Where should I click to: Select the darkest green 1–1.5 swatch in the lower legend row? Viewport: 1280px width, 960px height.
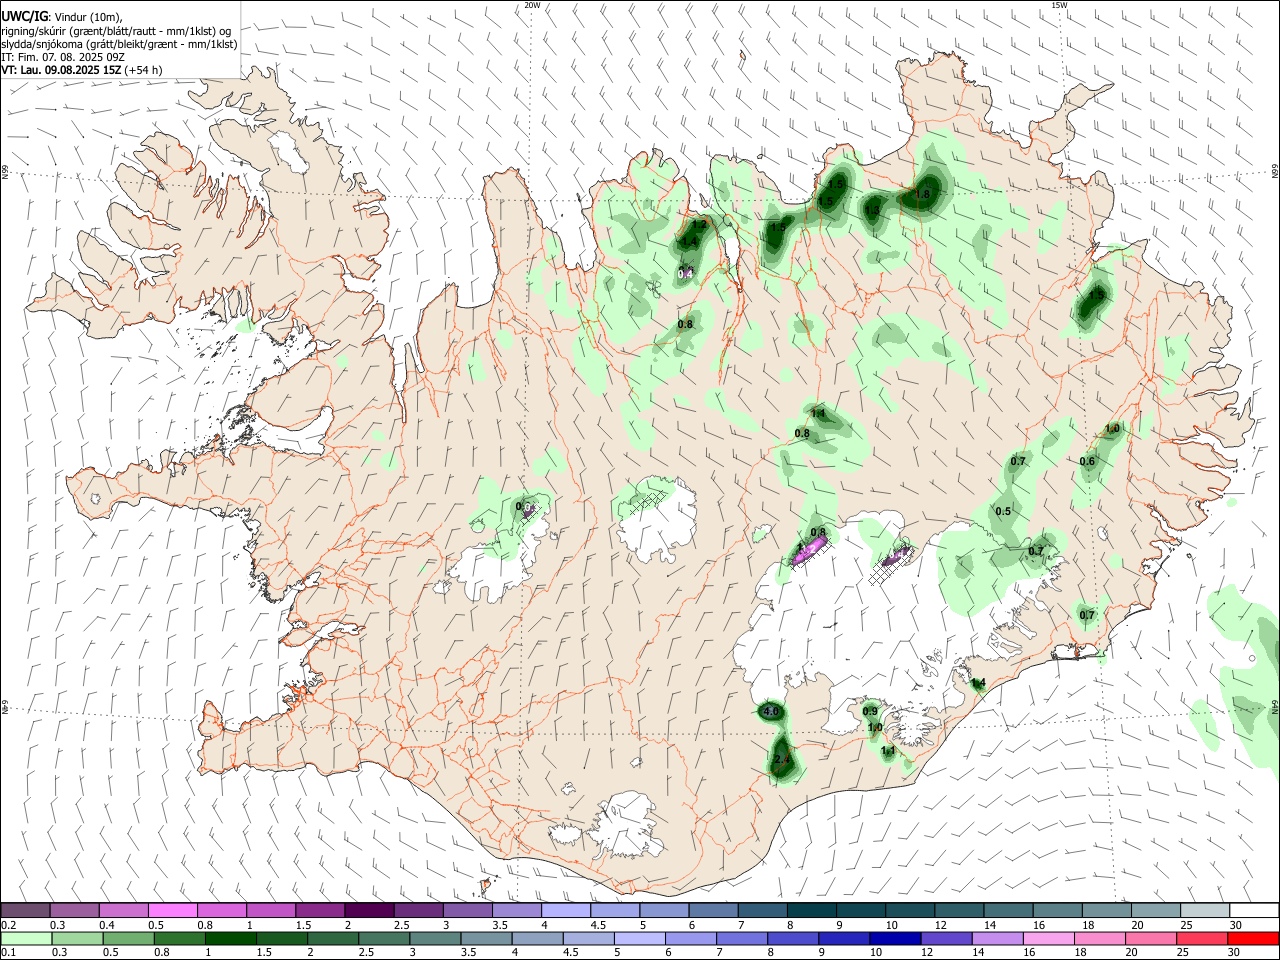point(230,939)
